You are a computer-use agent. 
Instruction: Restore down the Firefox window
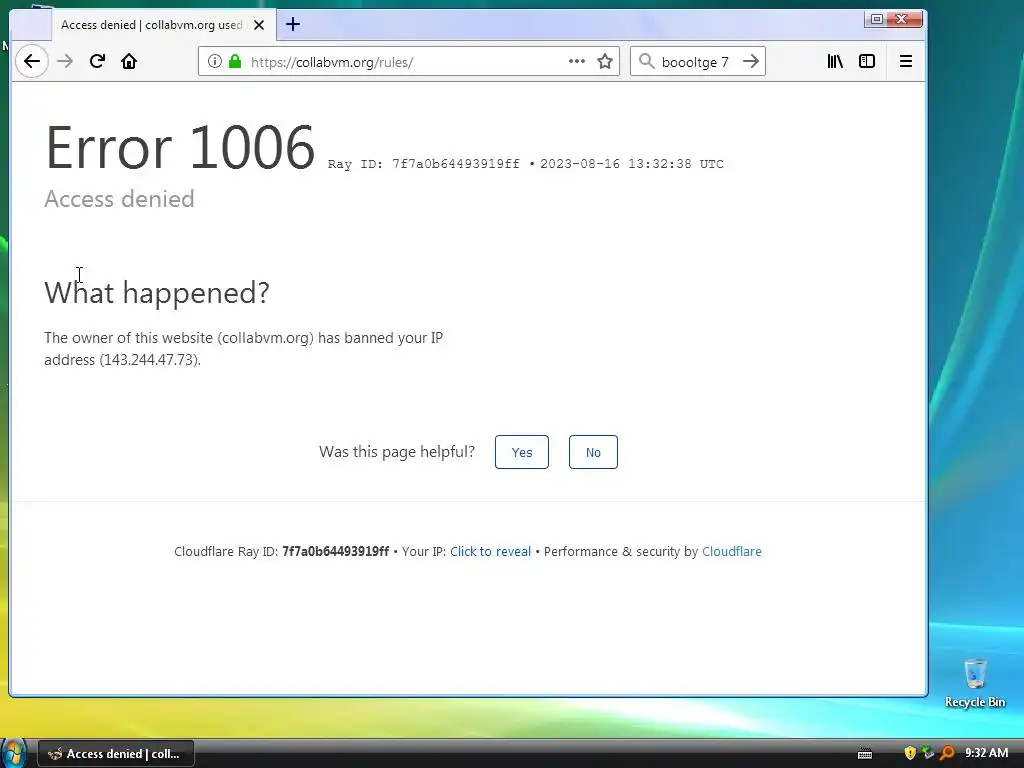click(876, 19)
